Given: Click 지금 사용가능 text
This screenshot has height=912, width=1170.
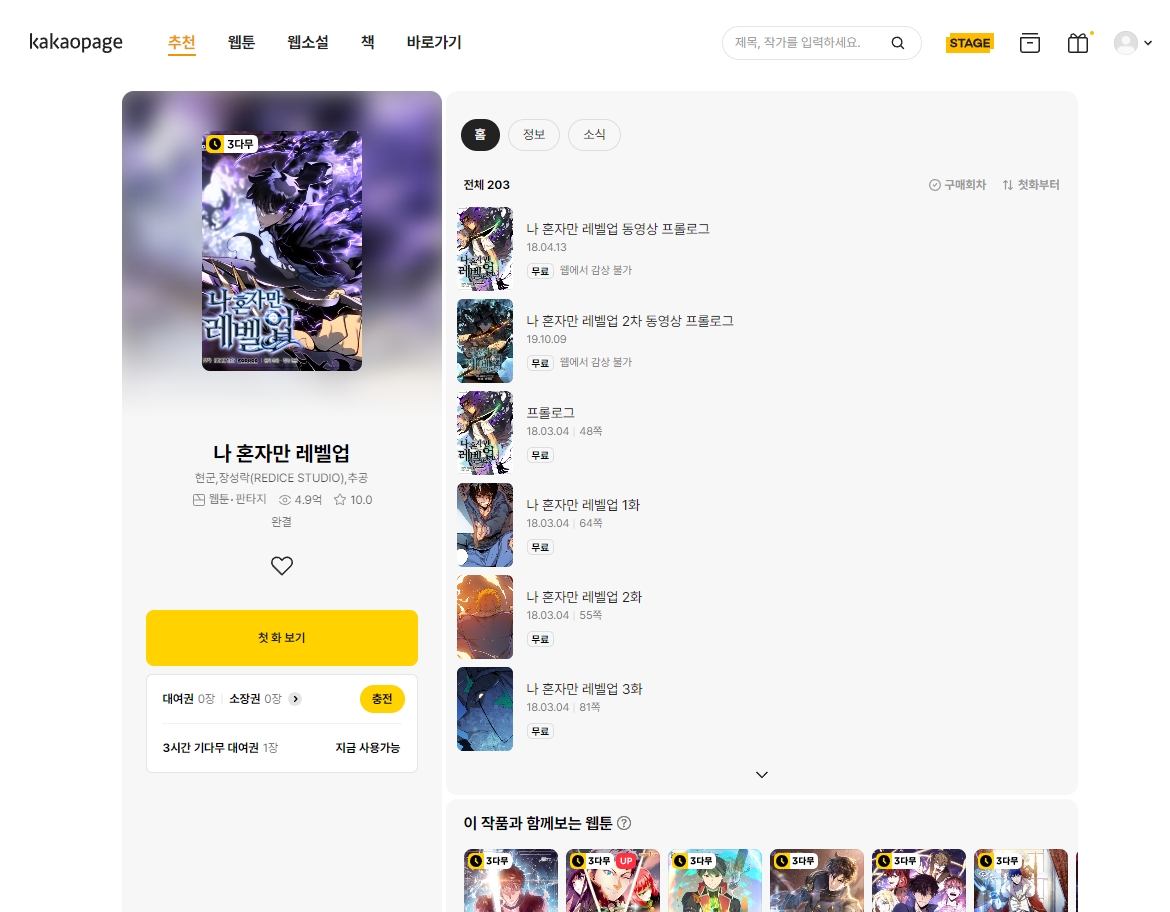Looking at the screenshot, I should tap(367, 748).
